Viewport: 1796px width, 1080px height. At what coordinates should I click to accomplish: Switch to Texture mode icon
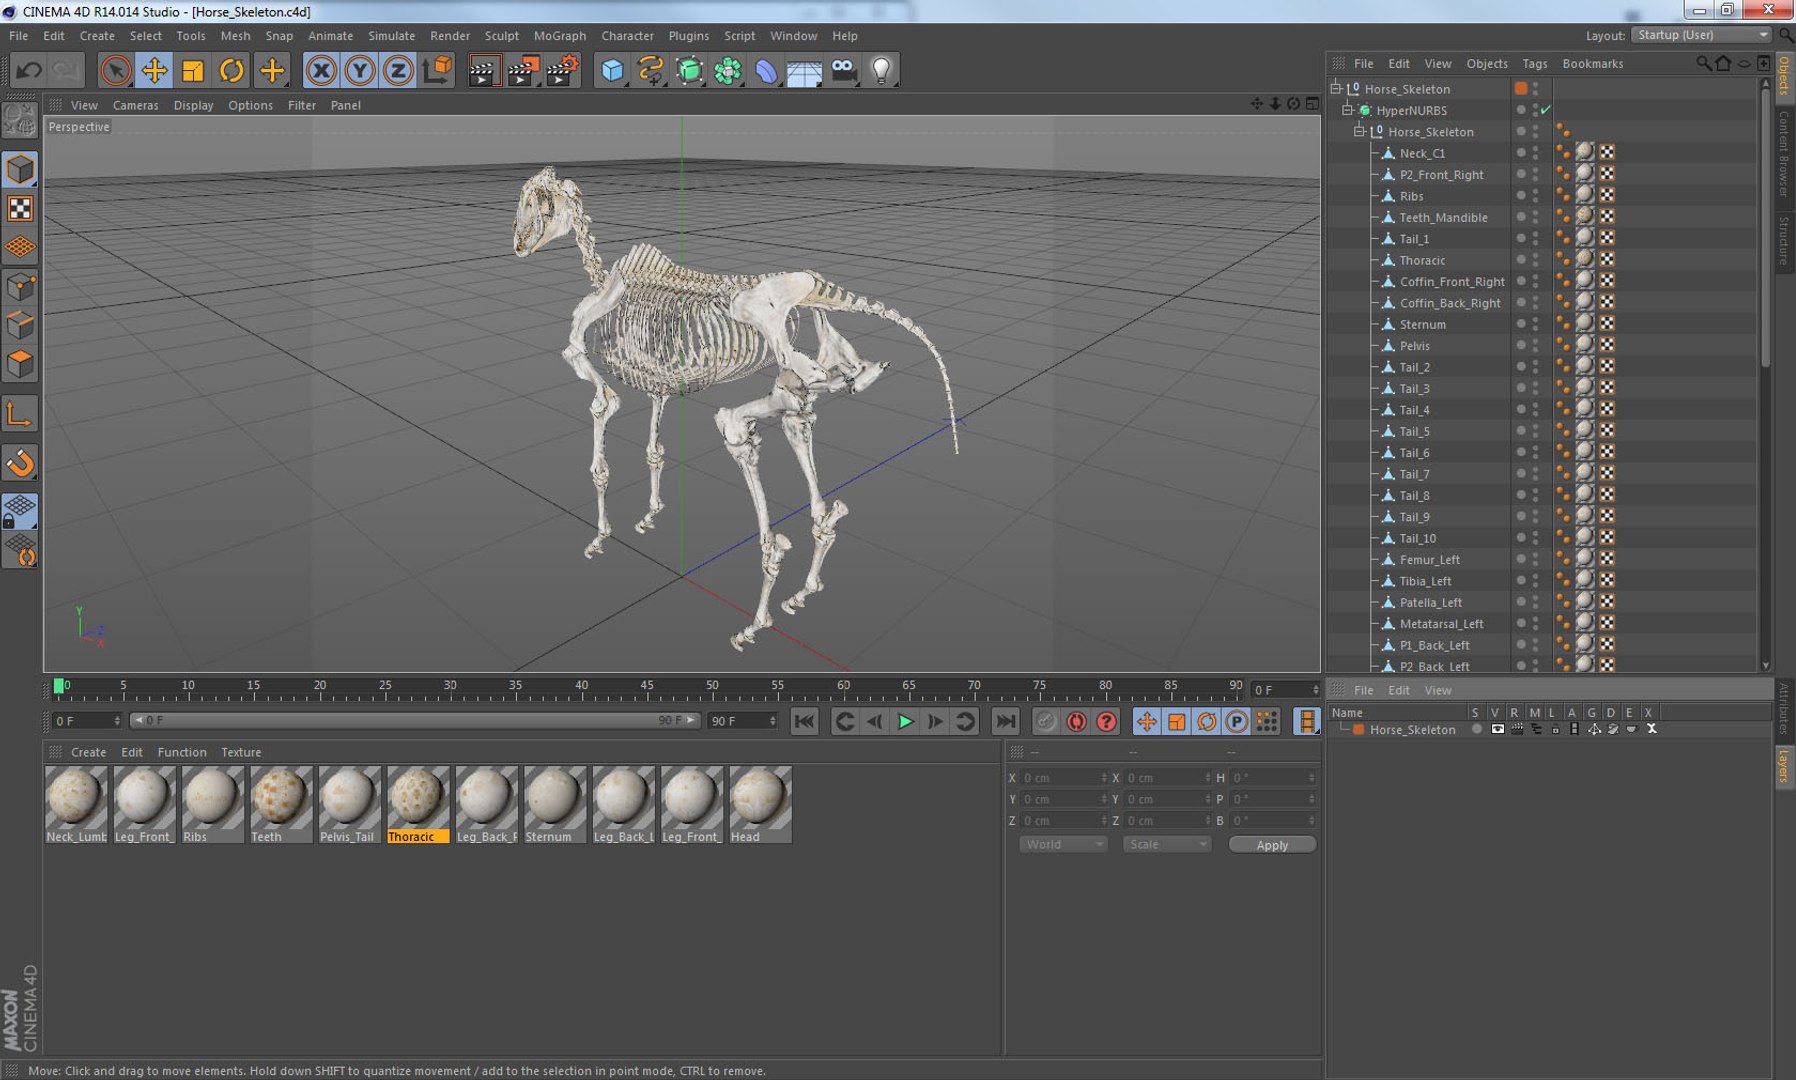pos(20,208)
